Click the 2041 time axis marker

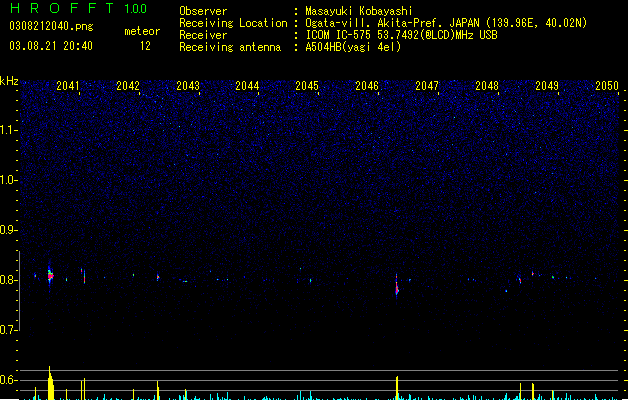coord(67,86)
